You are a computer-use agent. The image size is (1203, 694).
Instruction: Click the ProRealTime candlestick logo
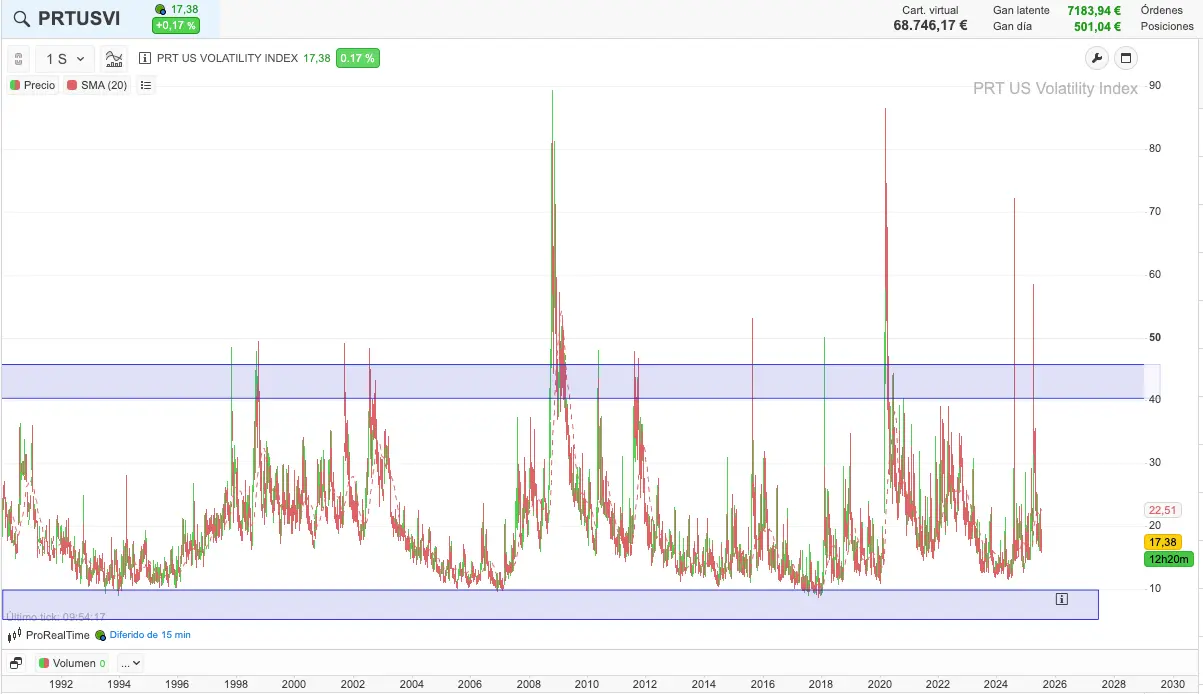pos(14,635)
